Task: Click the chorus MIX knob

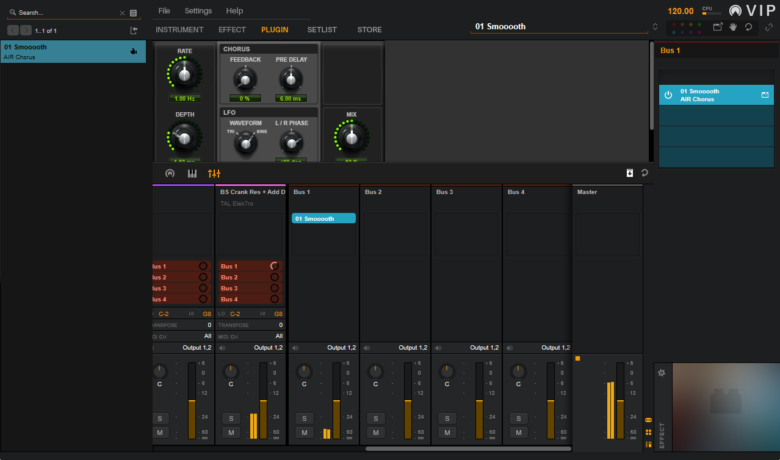Action: (351, 137)
